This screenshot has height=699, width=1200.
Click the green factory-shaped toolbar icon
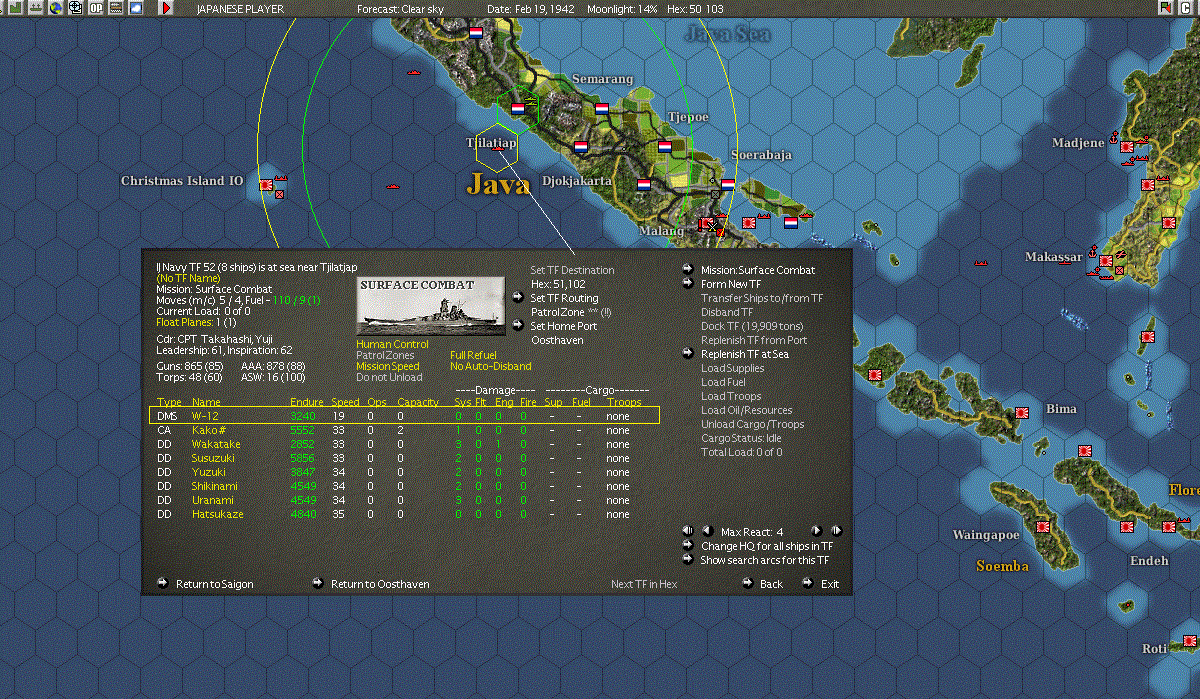click(15, 8)
